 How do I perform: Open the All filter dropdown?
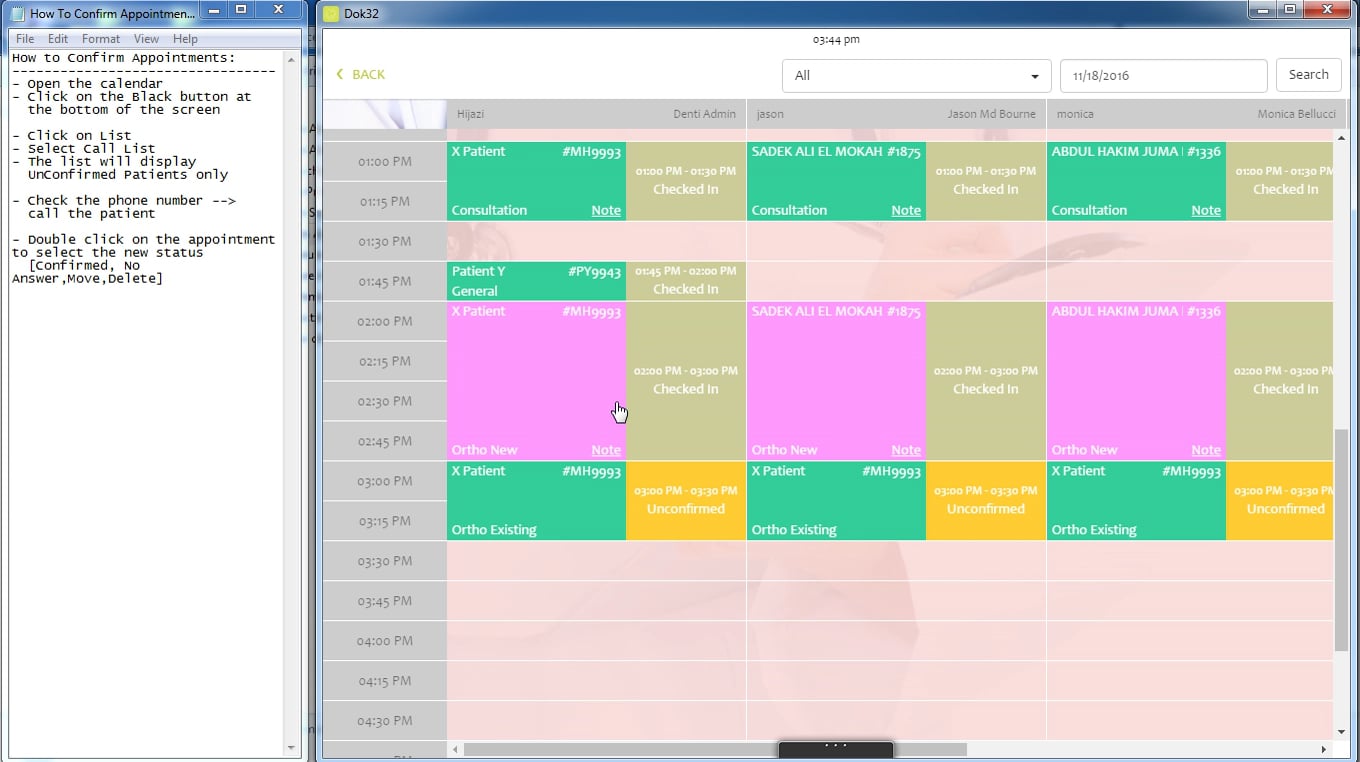click(x=916, y=76)
